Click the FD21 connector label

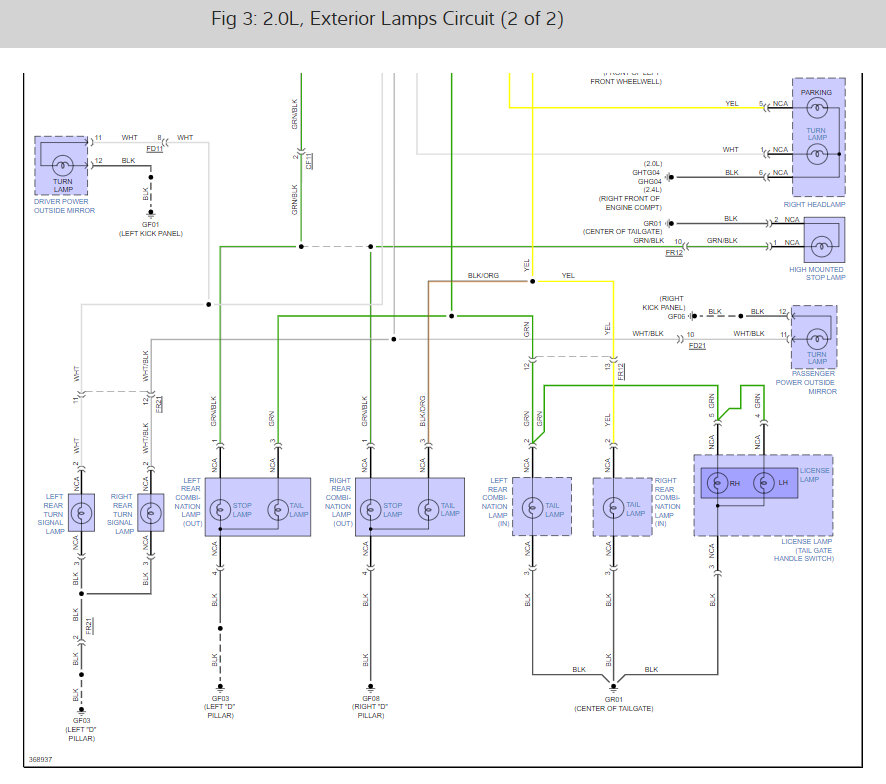(x=697, y=345)
